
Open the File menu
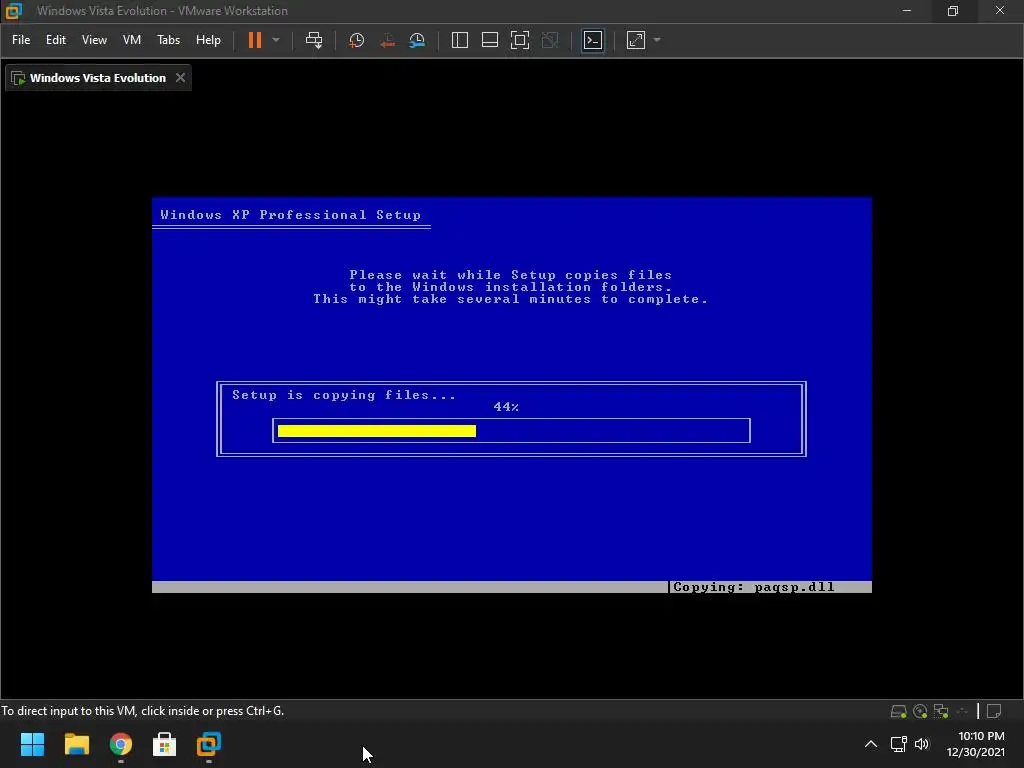click(x=21, y=40)
